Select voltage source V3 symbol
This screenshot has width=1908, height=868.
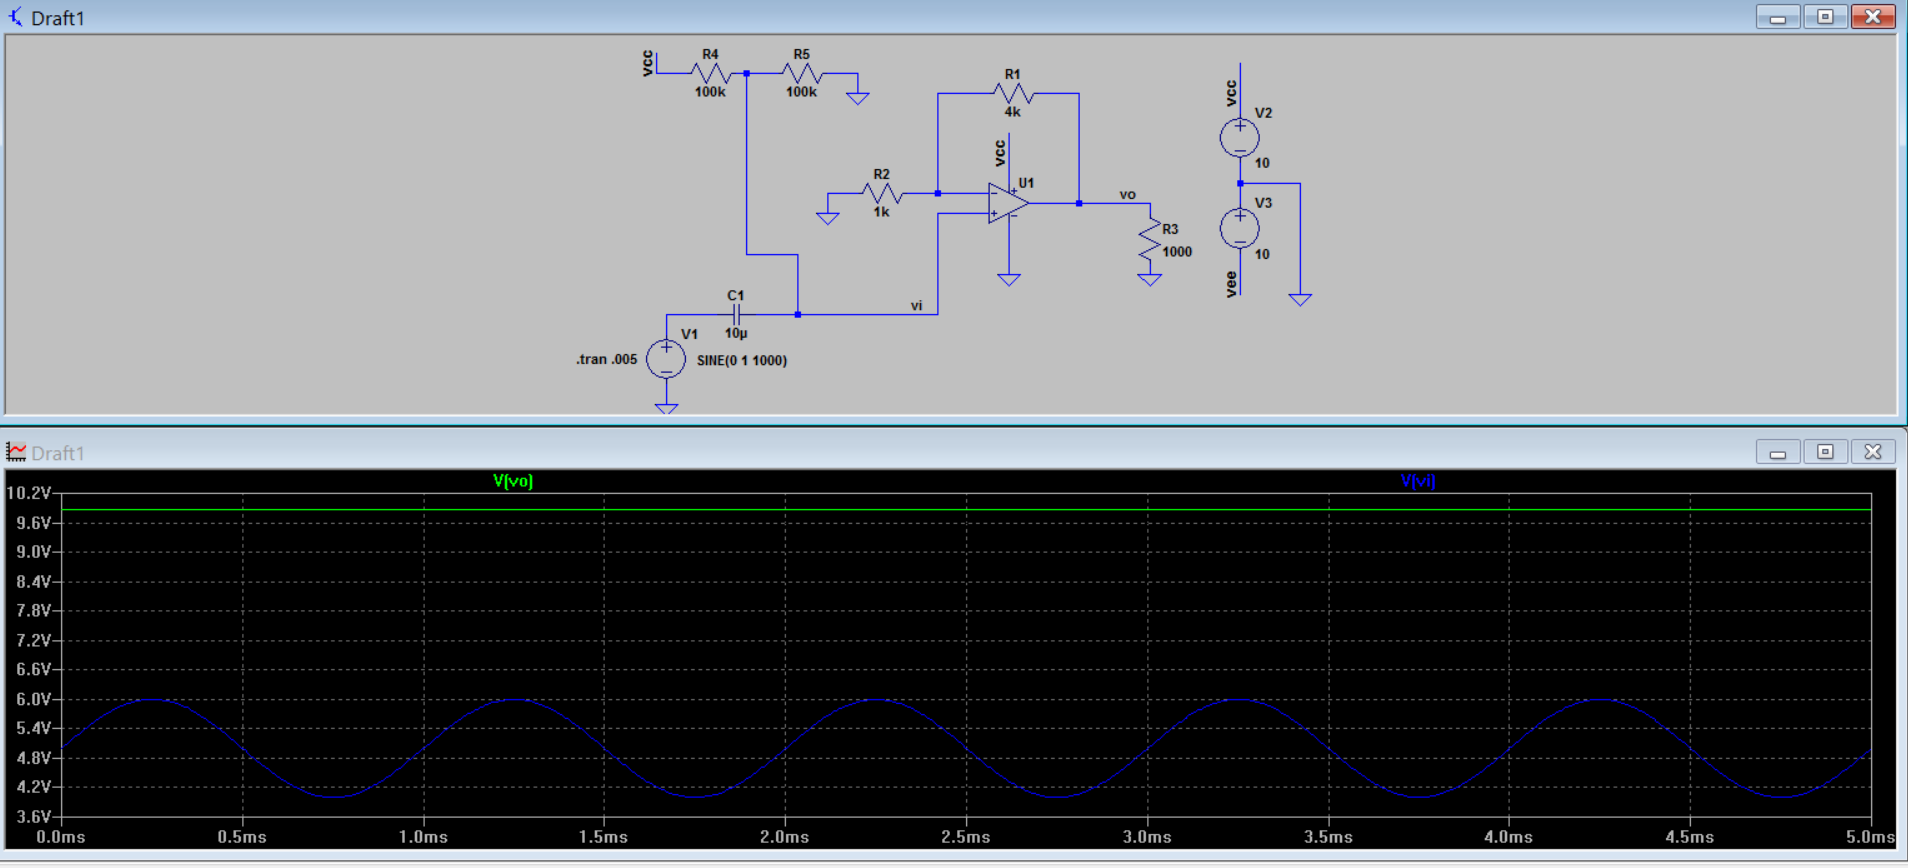click(1239, 228)
